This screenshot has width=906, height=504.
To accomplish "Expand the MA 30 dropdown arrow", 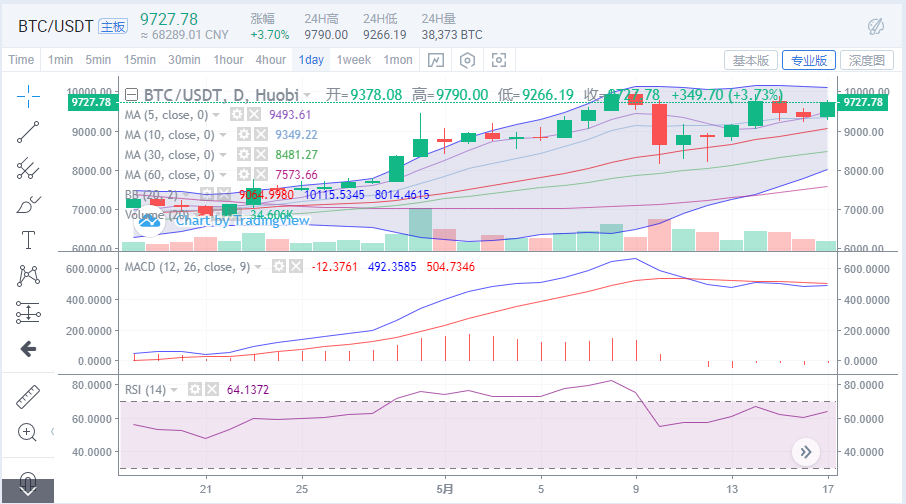I will pyautogui.click(x=223, y=155).
